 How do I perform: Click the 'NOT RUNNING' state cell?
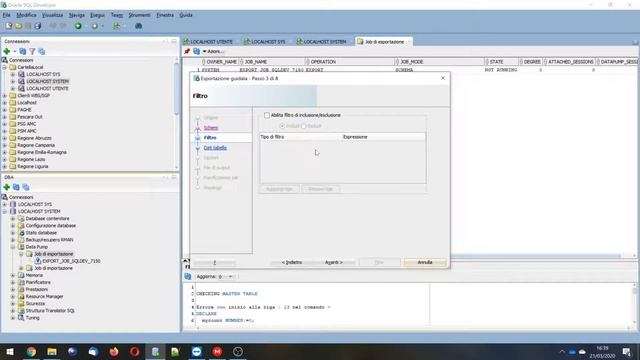pos(501,70)
